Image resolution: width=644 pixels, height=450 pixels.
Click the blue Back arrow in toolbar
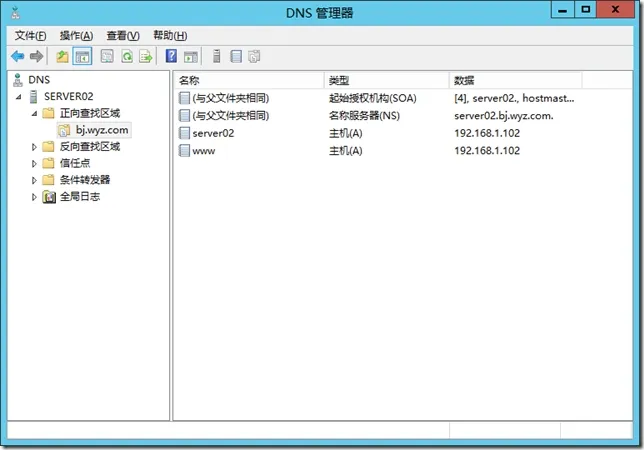pos(18,56)
